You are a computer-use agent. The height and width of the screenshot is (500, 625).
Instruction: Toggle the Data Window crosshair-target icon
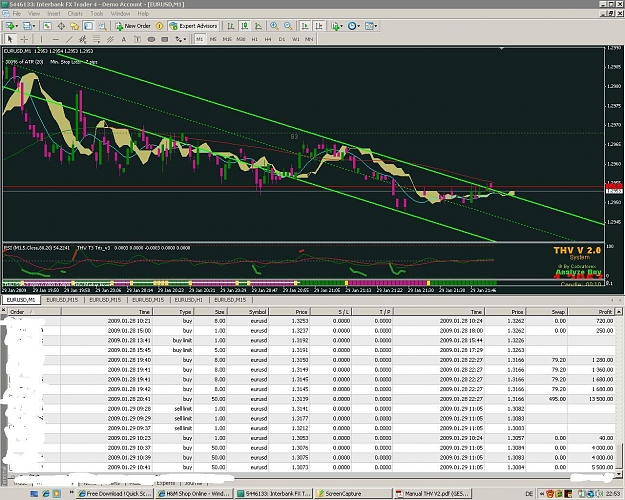click(x=61, y=26)
